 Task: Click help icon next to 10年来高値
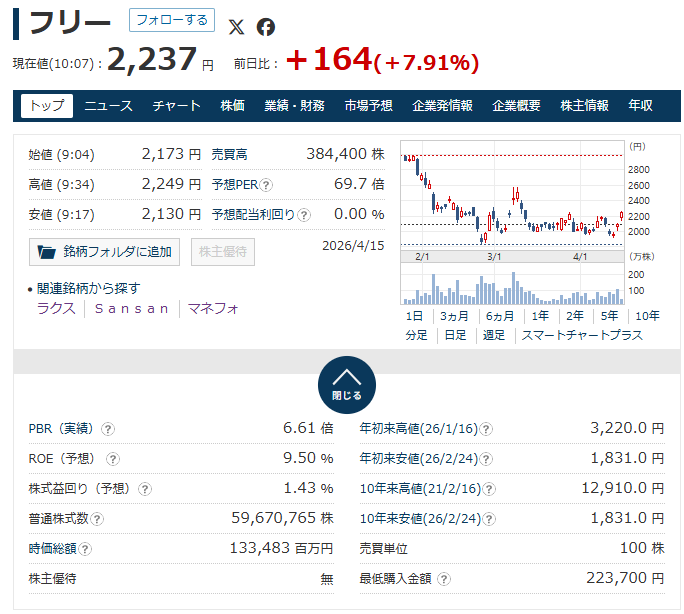click(x=489, y=489)
